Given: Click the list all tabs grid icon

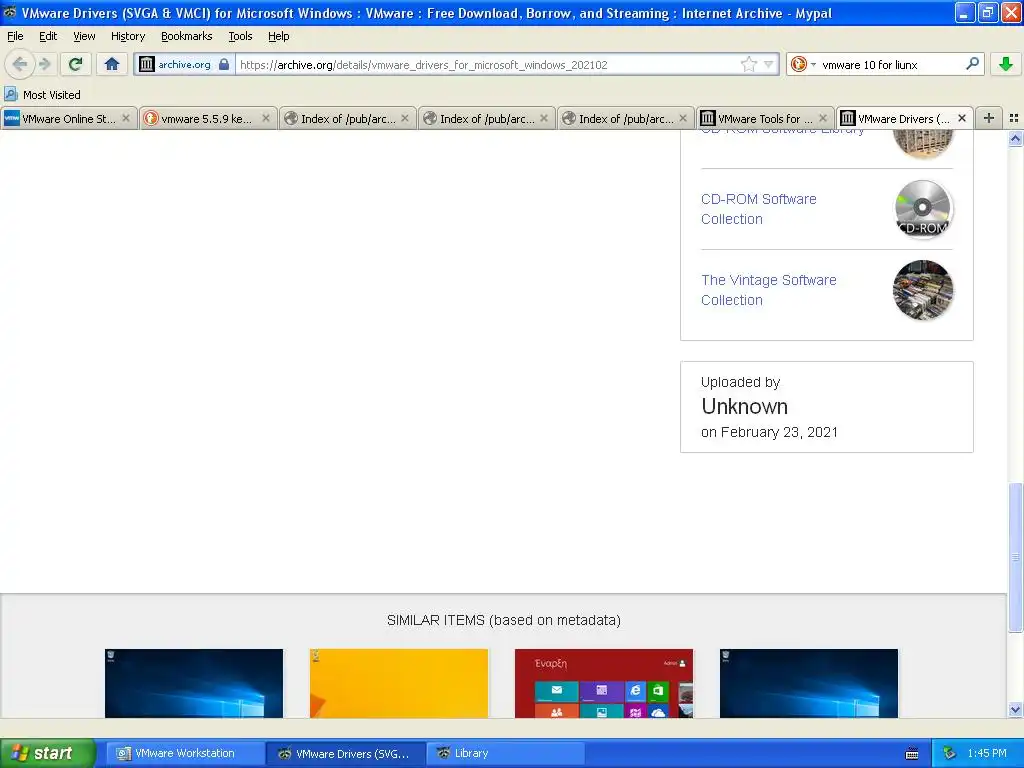Looking at the screenshot, I should tap(1014, 118).
